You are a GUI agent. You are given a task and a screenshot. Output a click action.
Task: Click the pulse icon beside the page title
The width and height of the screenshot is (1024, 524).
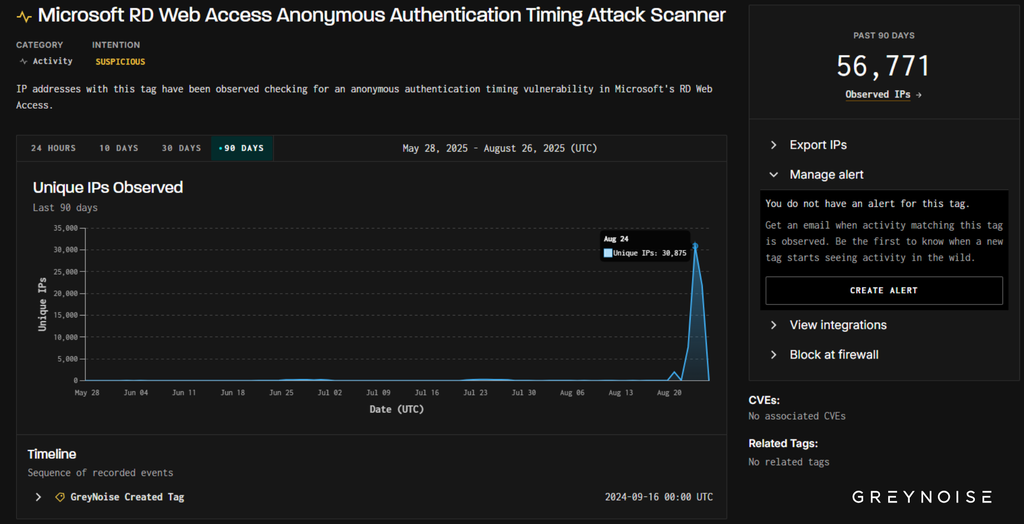[24, 16]
